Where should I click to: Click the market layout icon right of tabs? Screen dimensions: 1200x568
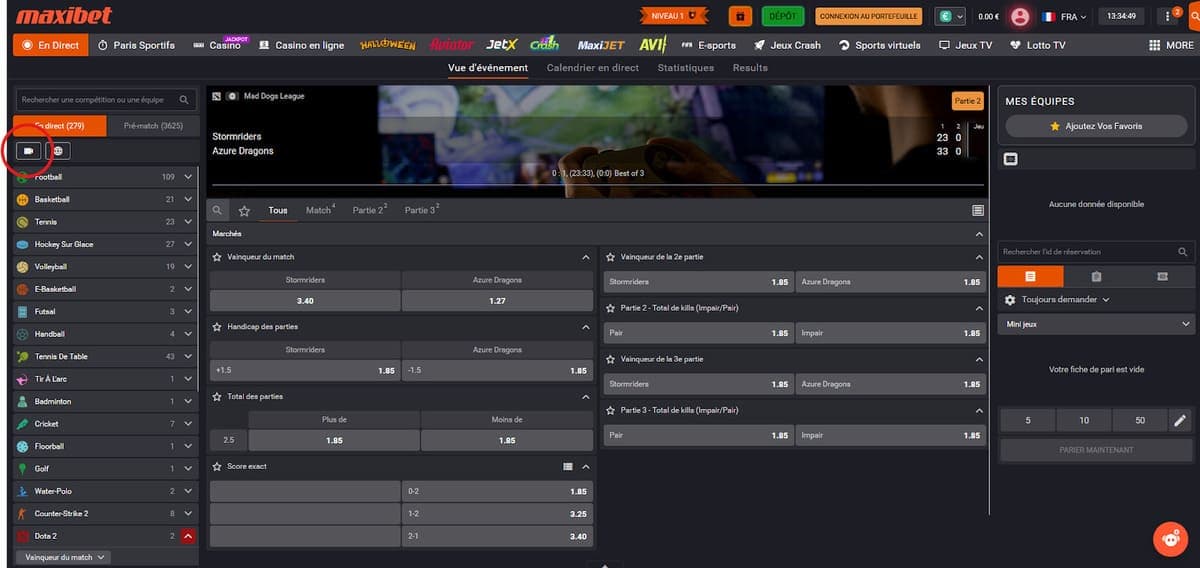tap(978, 211)
